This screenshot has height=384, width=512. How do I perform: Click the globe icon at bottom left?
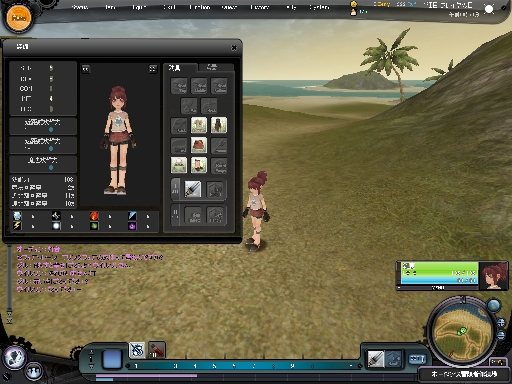[x=15, y=358]
